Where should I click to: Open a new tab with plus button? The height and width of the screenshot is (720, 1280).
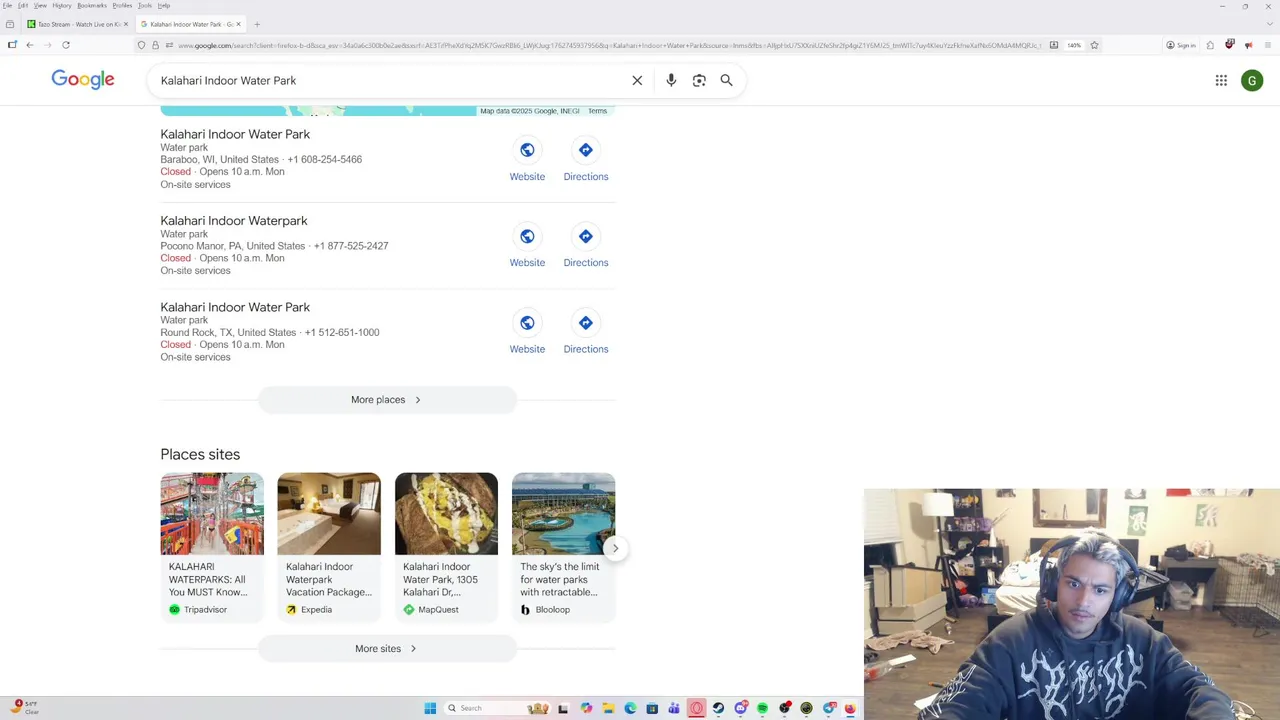[257, 24]
